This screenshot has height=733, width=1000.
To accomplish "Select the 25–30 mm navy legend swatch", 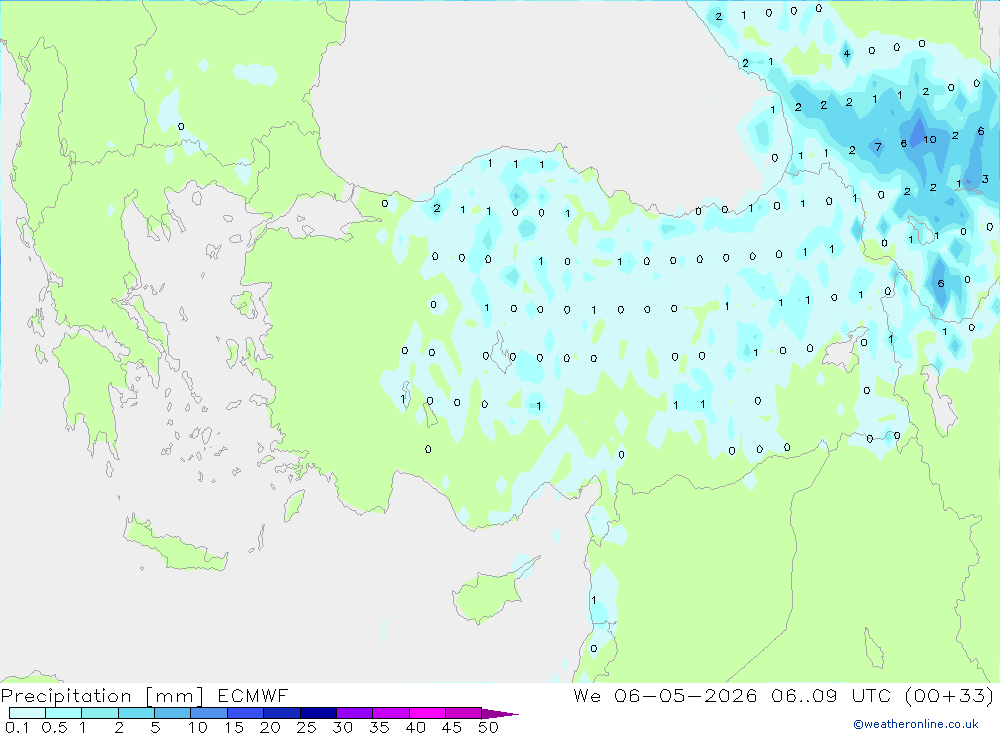I will (x=318, y=713).
